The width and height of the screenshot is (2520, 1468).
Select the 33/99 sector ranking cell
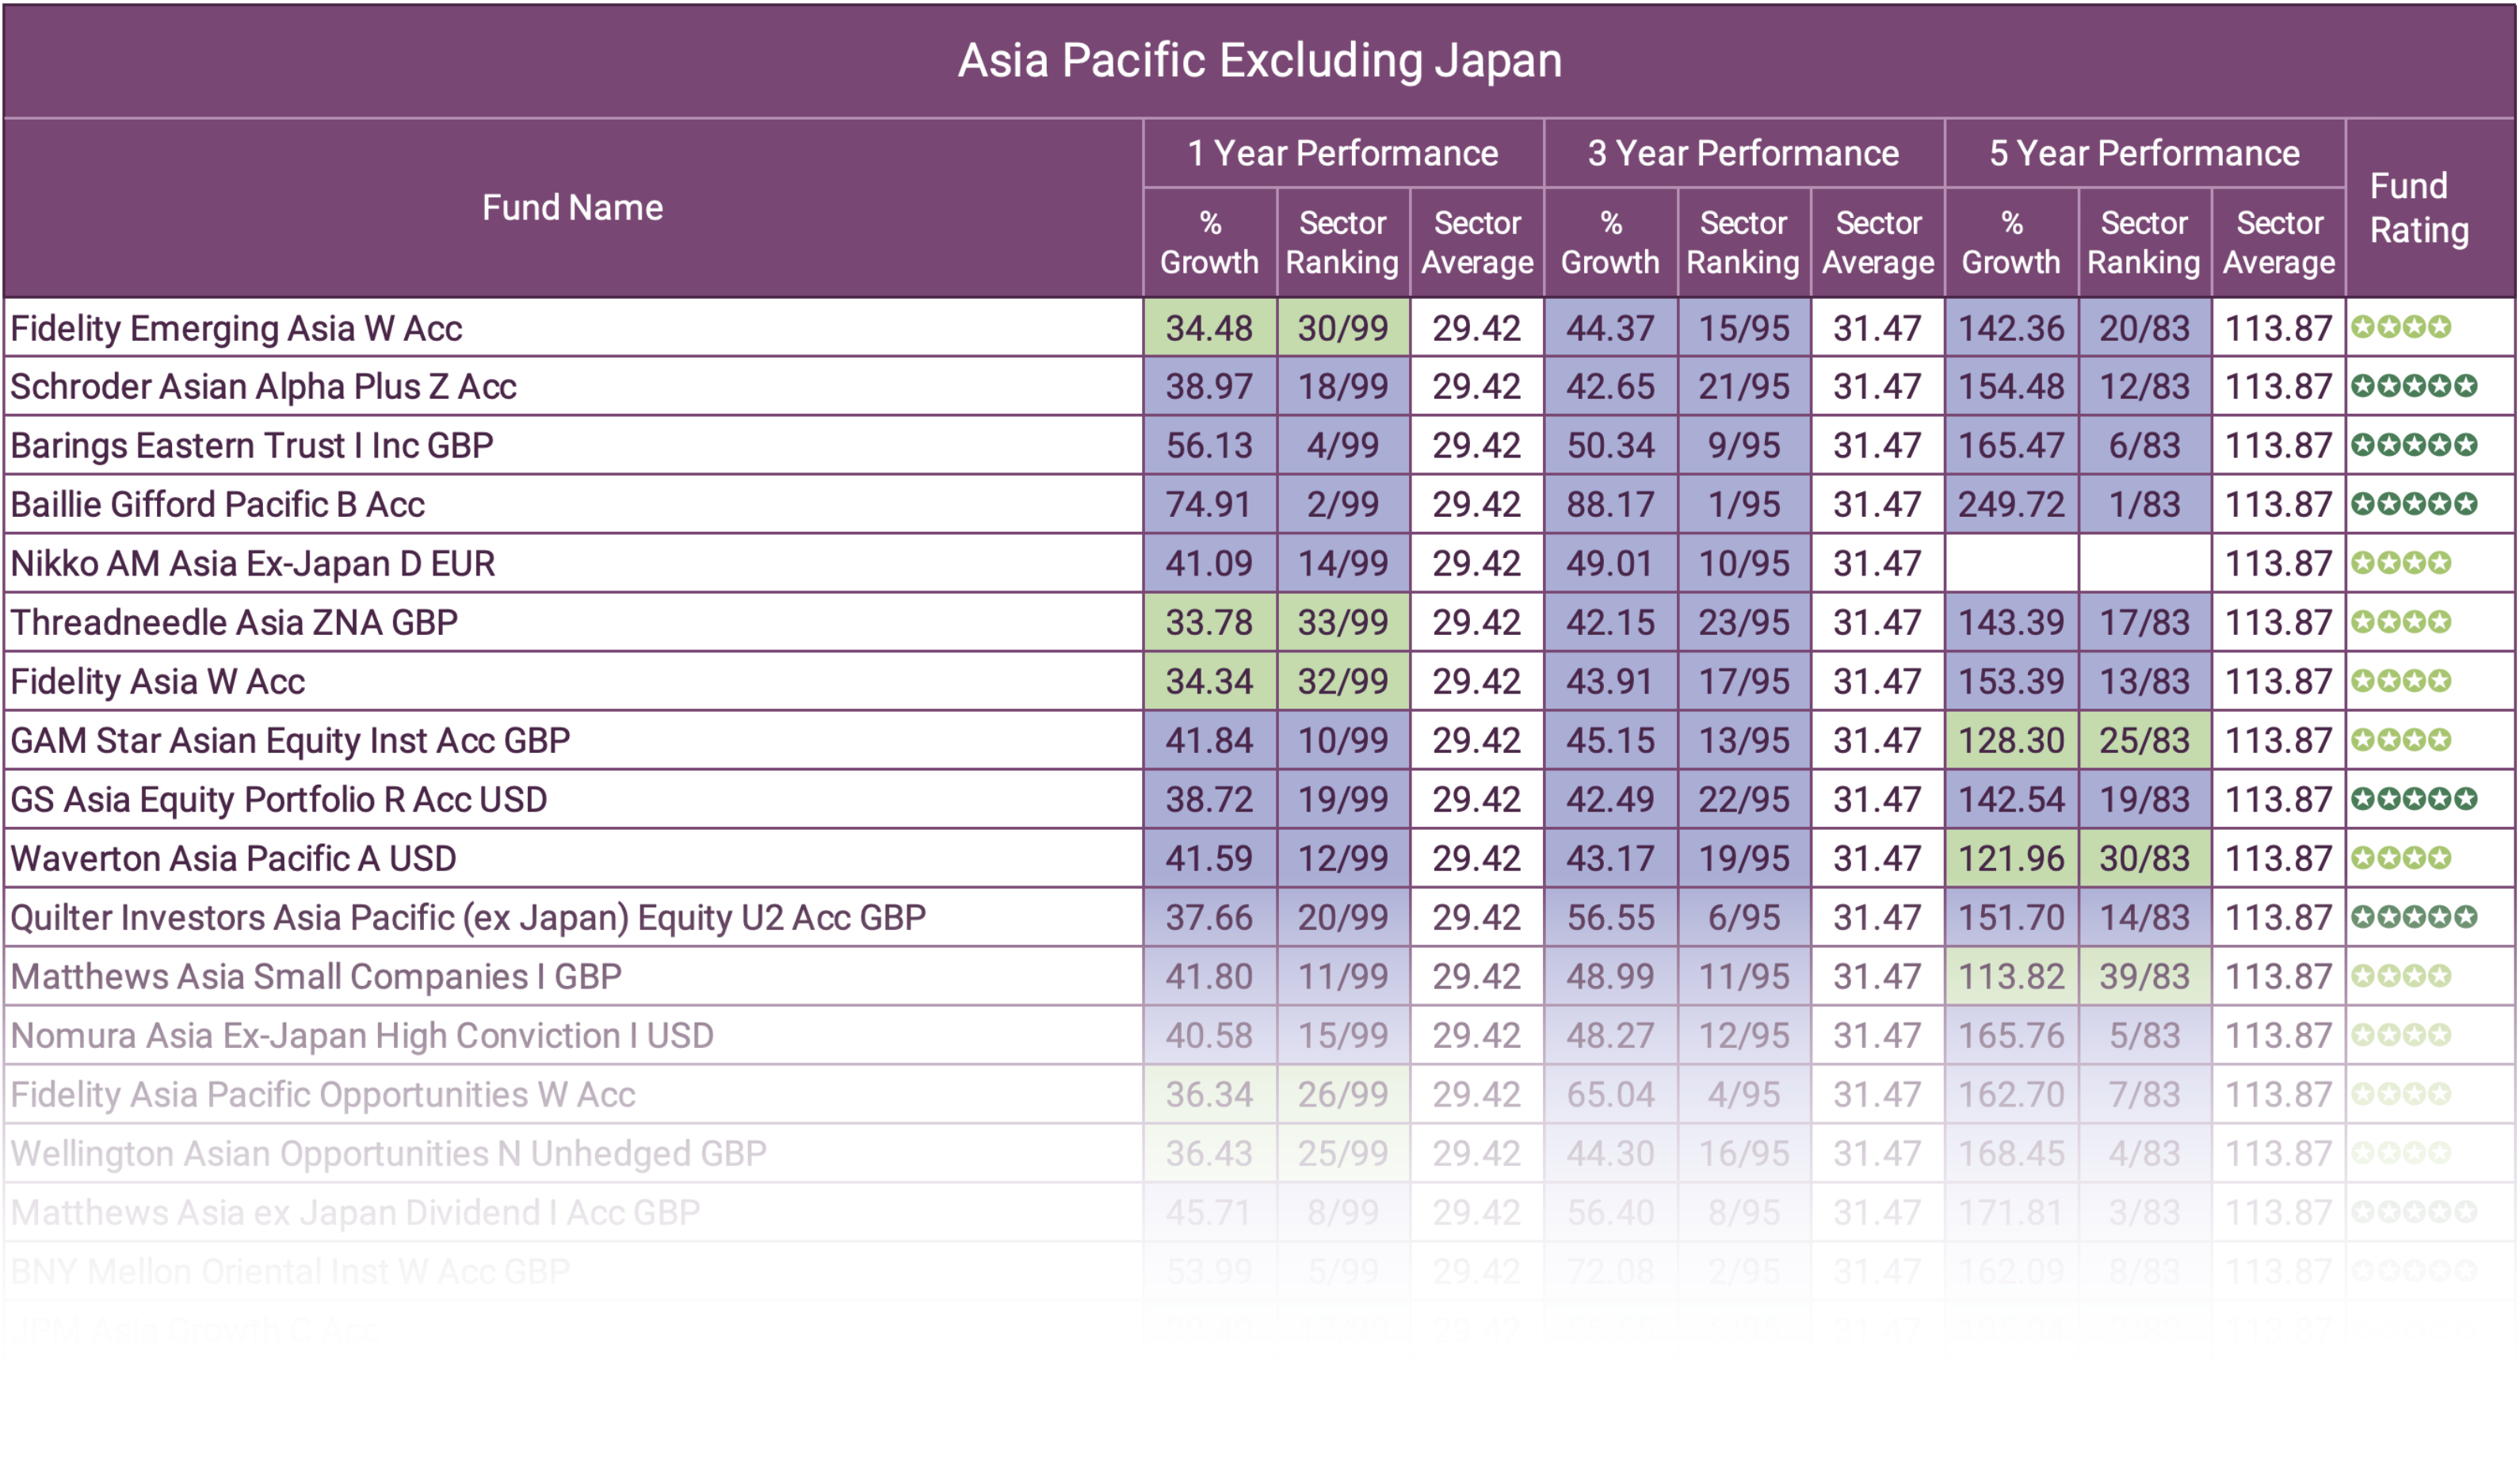tap(1343, 623)
